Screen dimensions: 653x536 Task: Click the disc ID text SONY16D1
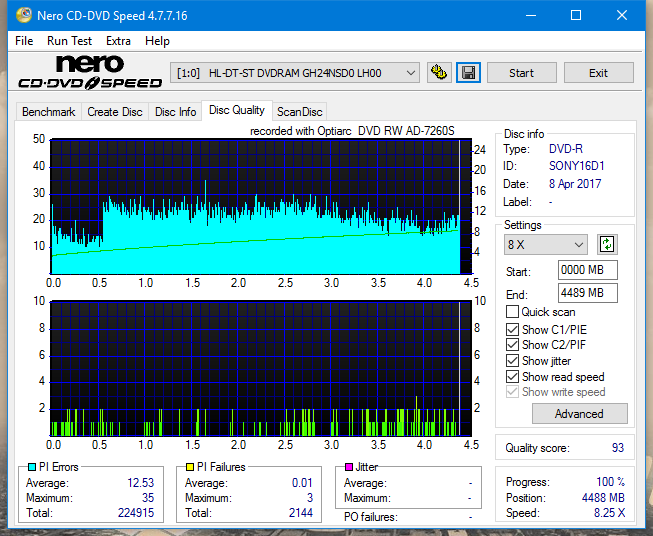pos(576,166)
